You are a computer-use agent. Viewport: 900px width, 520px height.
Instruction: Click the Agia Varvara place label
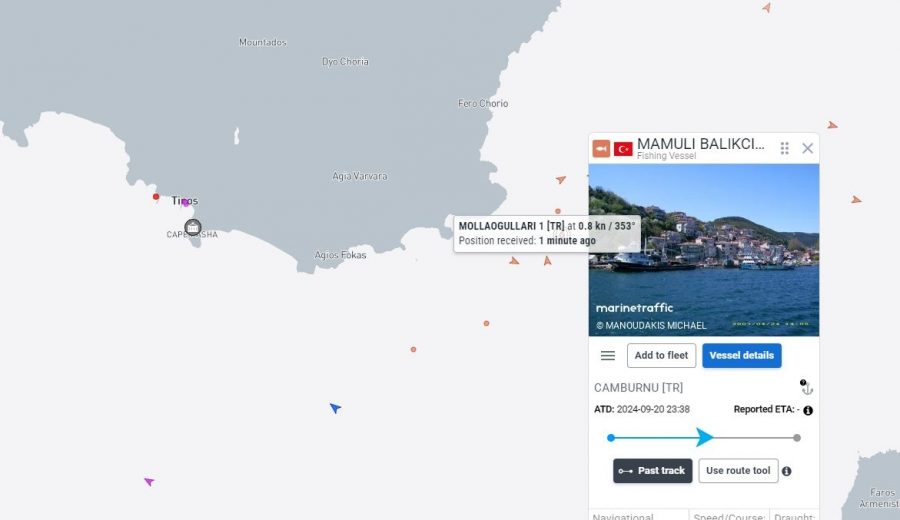point(360,176)
